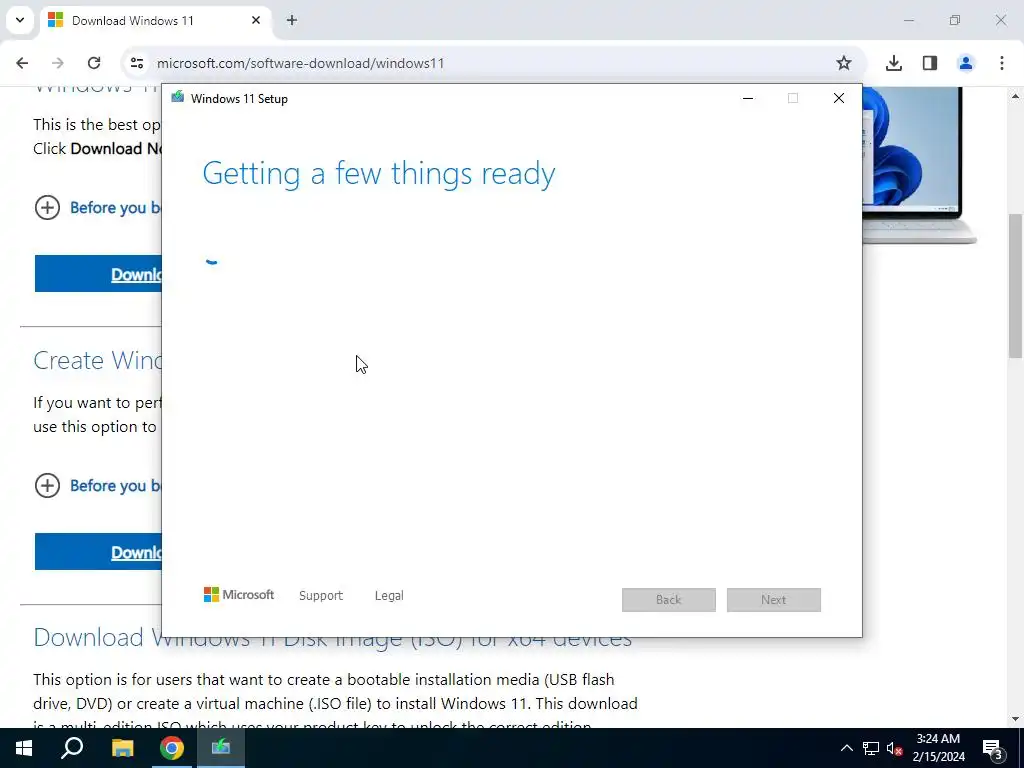Close the Windows 11 Setup window

839,98
